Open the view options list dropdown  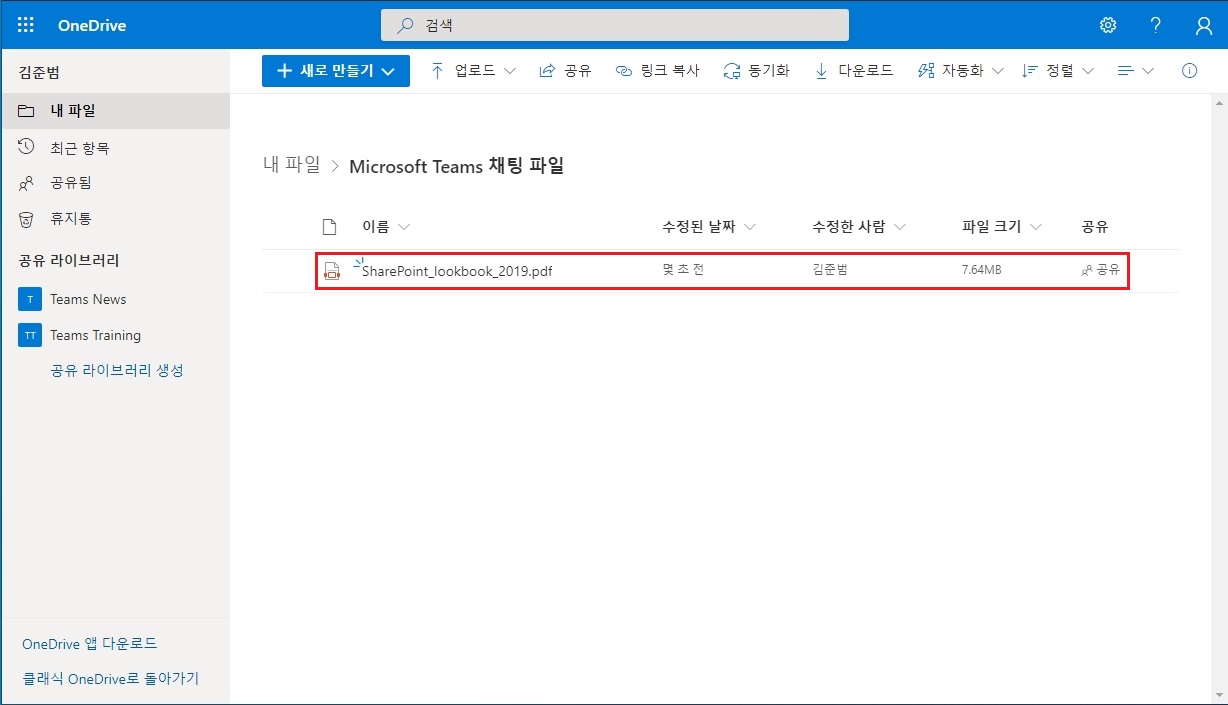coord(1136,71)
